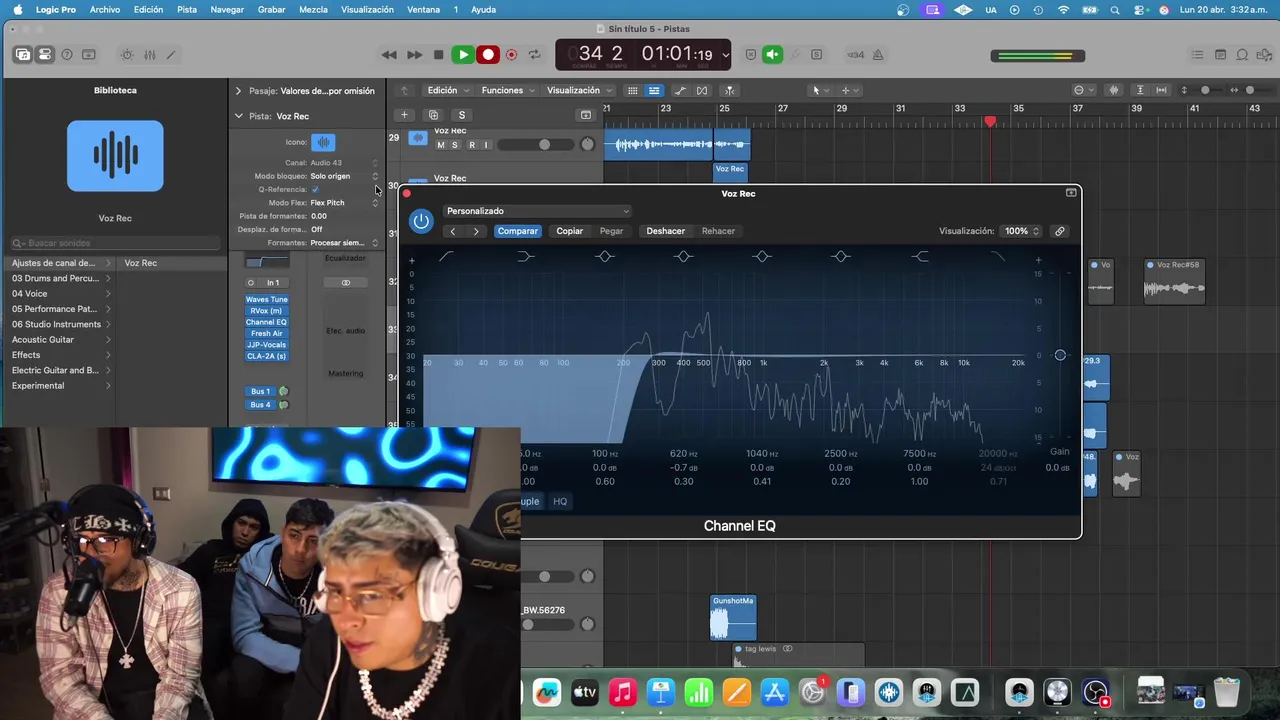Adjust the track 29 volume slider
The width and height of the screenshot is (1280, 720).
point(545,145)
